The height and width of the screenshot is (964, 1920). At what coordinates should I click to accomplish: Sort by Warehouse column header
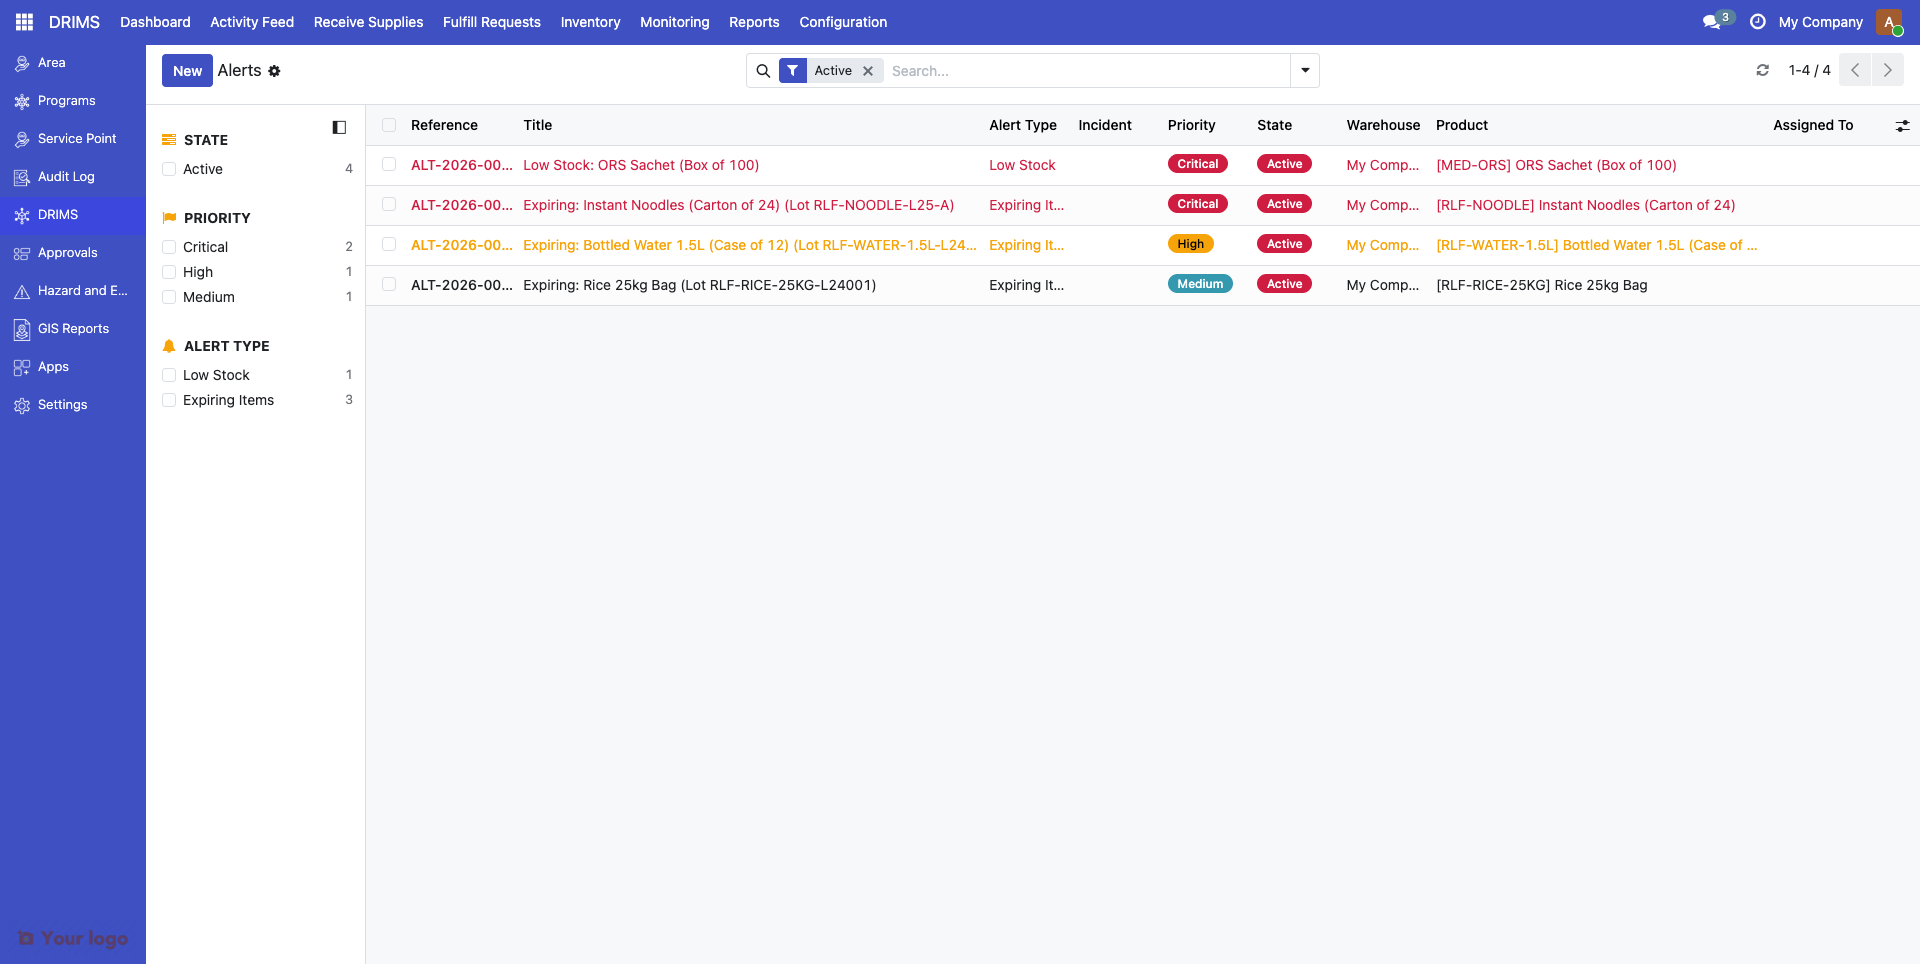pos(1383,125)
